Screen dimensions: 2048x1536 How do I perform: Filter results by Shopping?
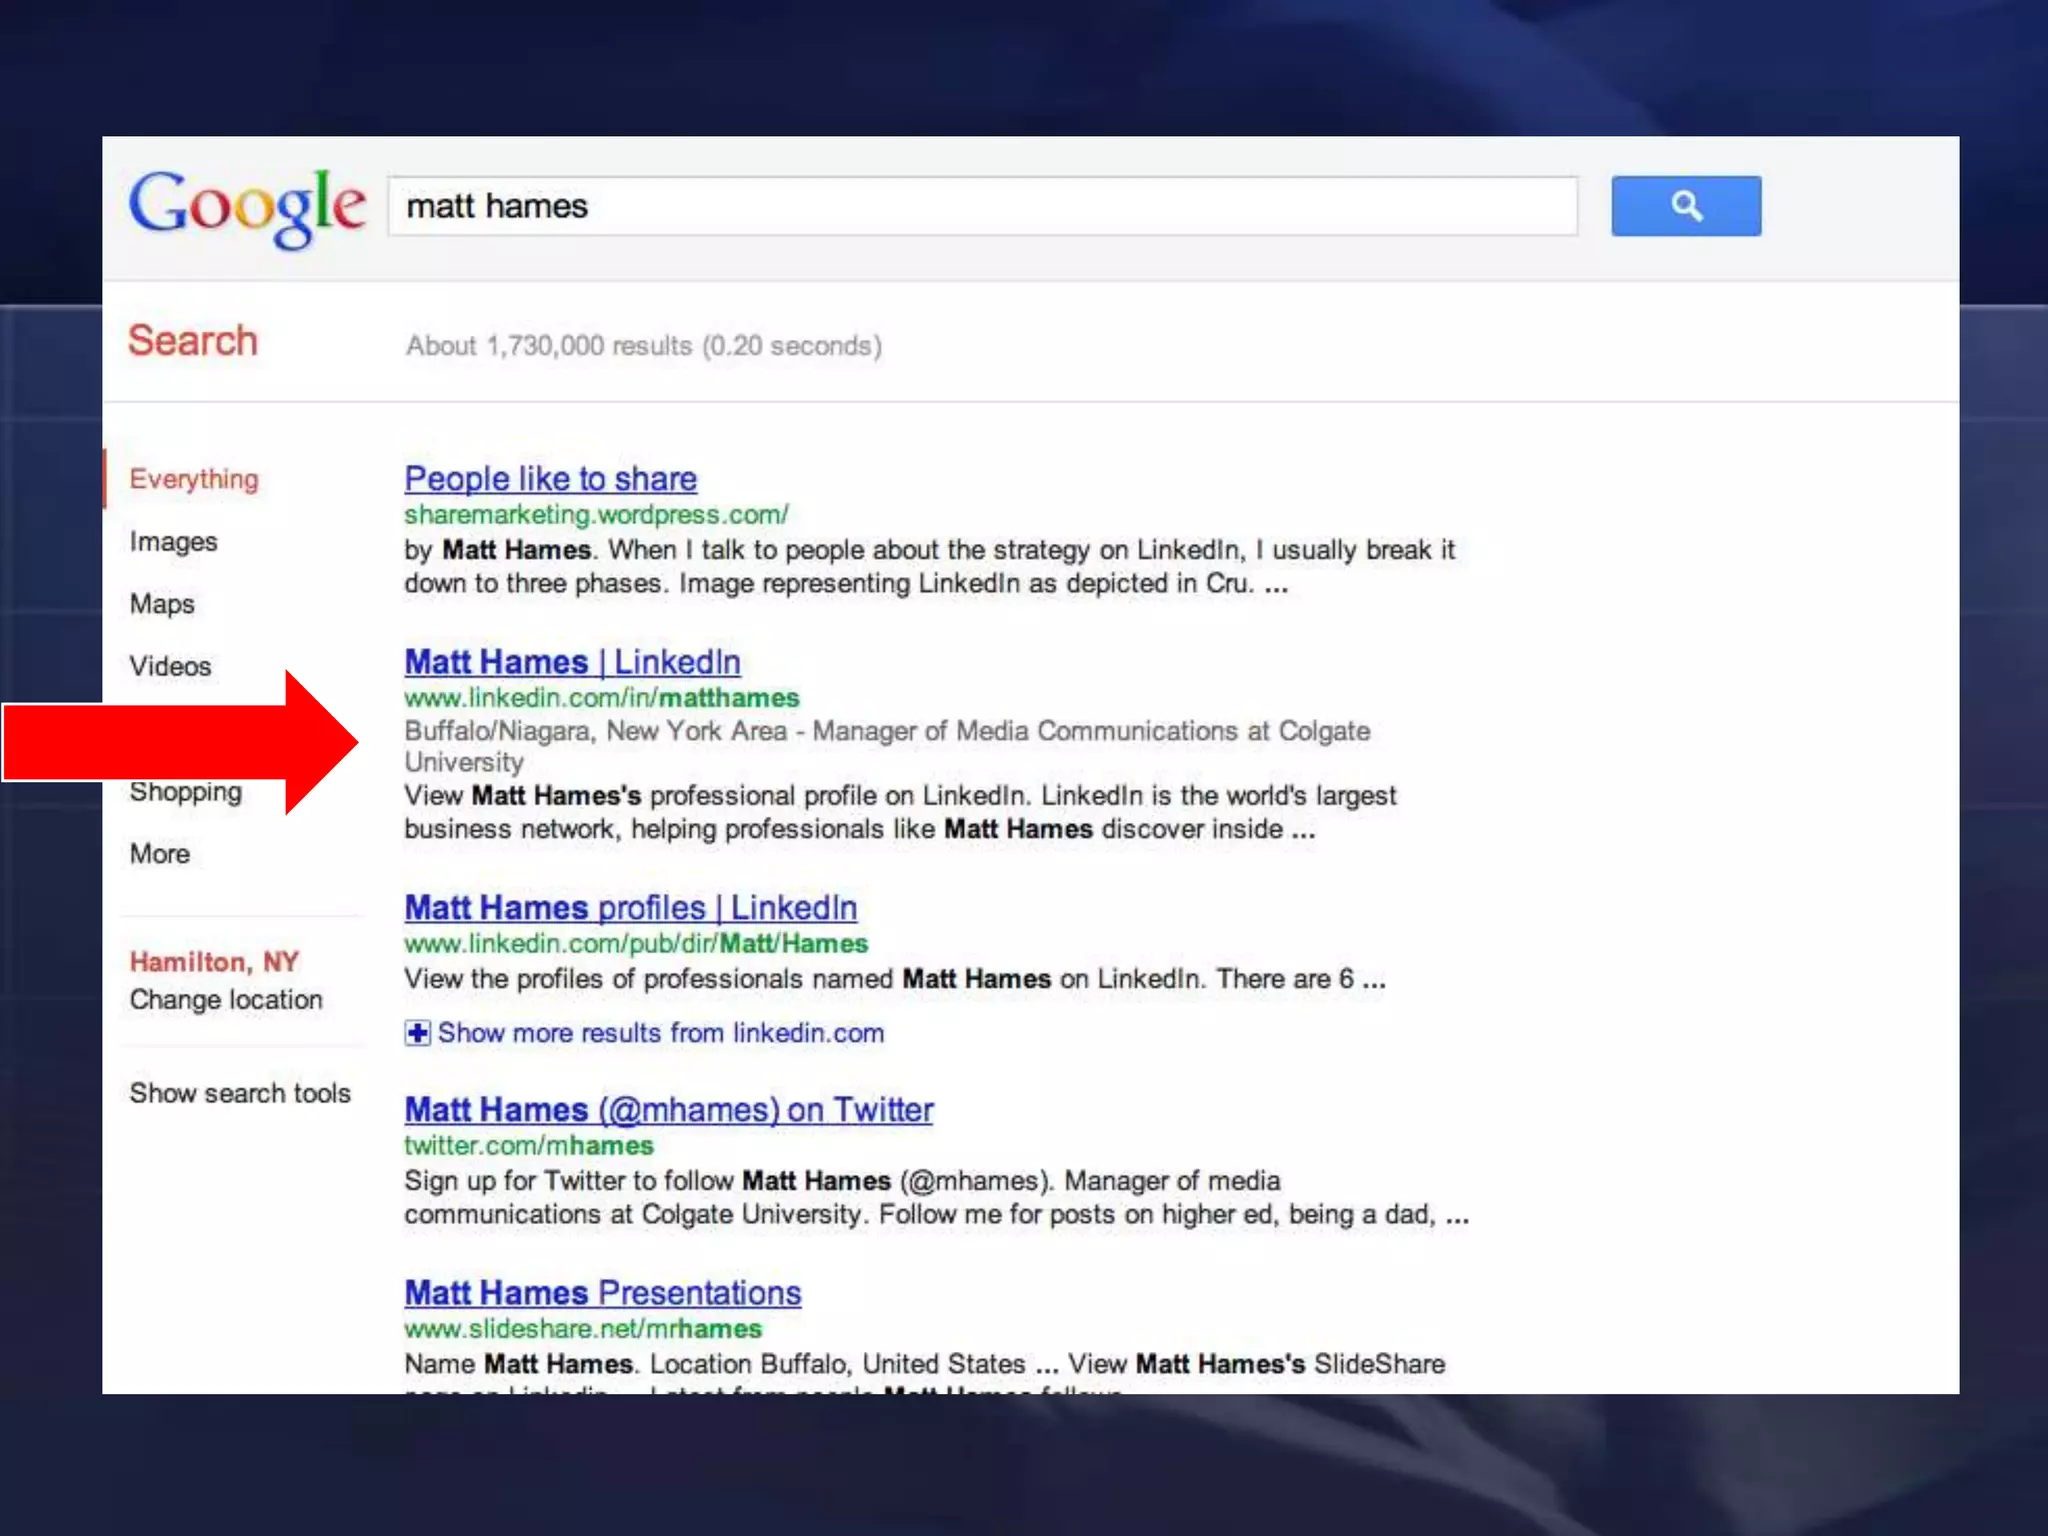pyautogui.click(x=186, y=793)
